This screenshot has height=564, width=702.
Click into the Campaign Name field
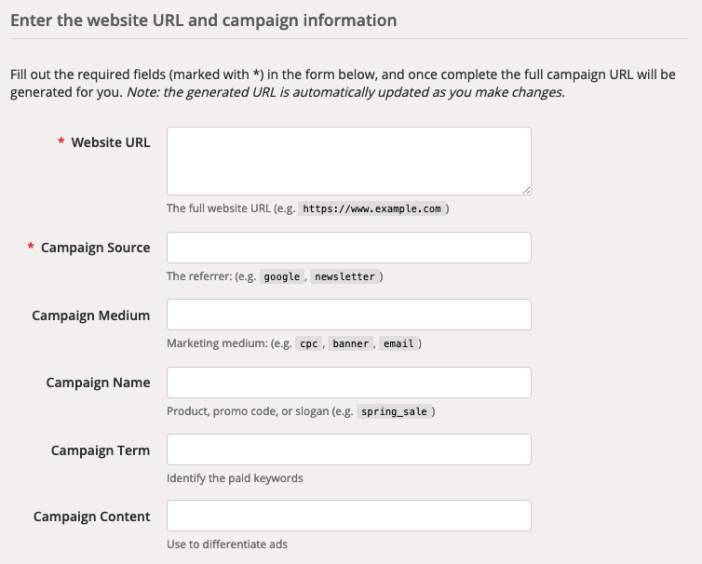348,382
